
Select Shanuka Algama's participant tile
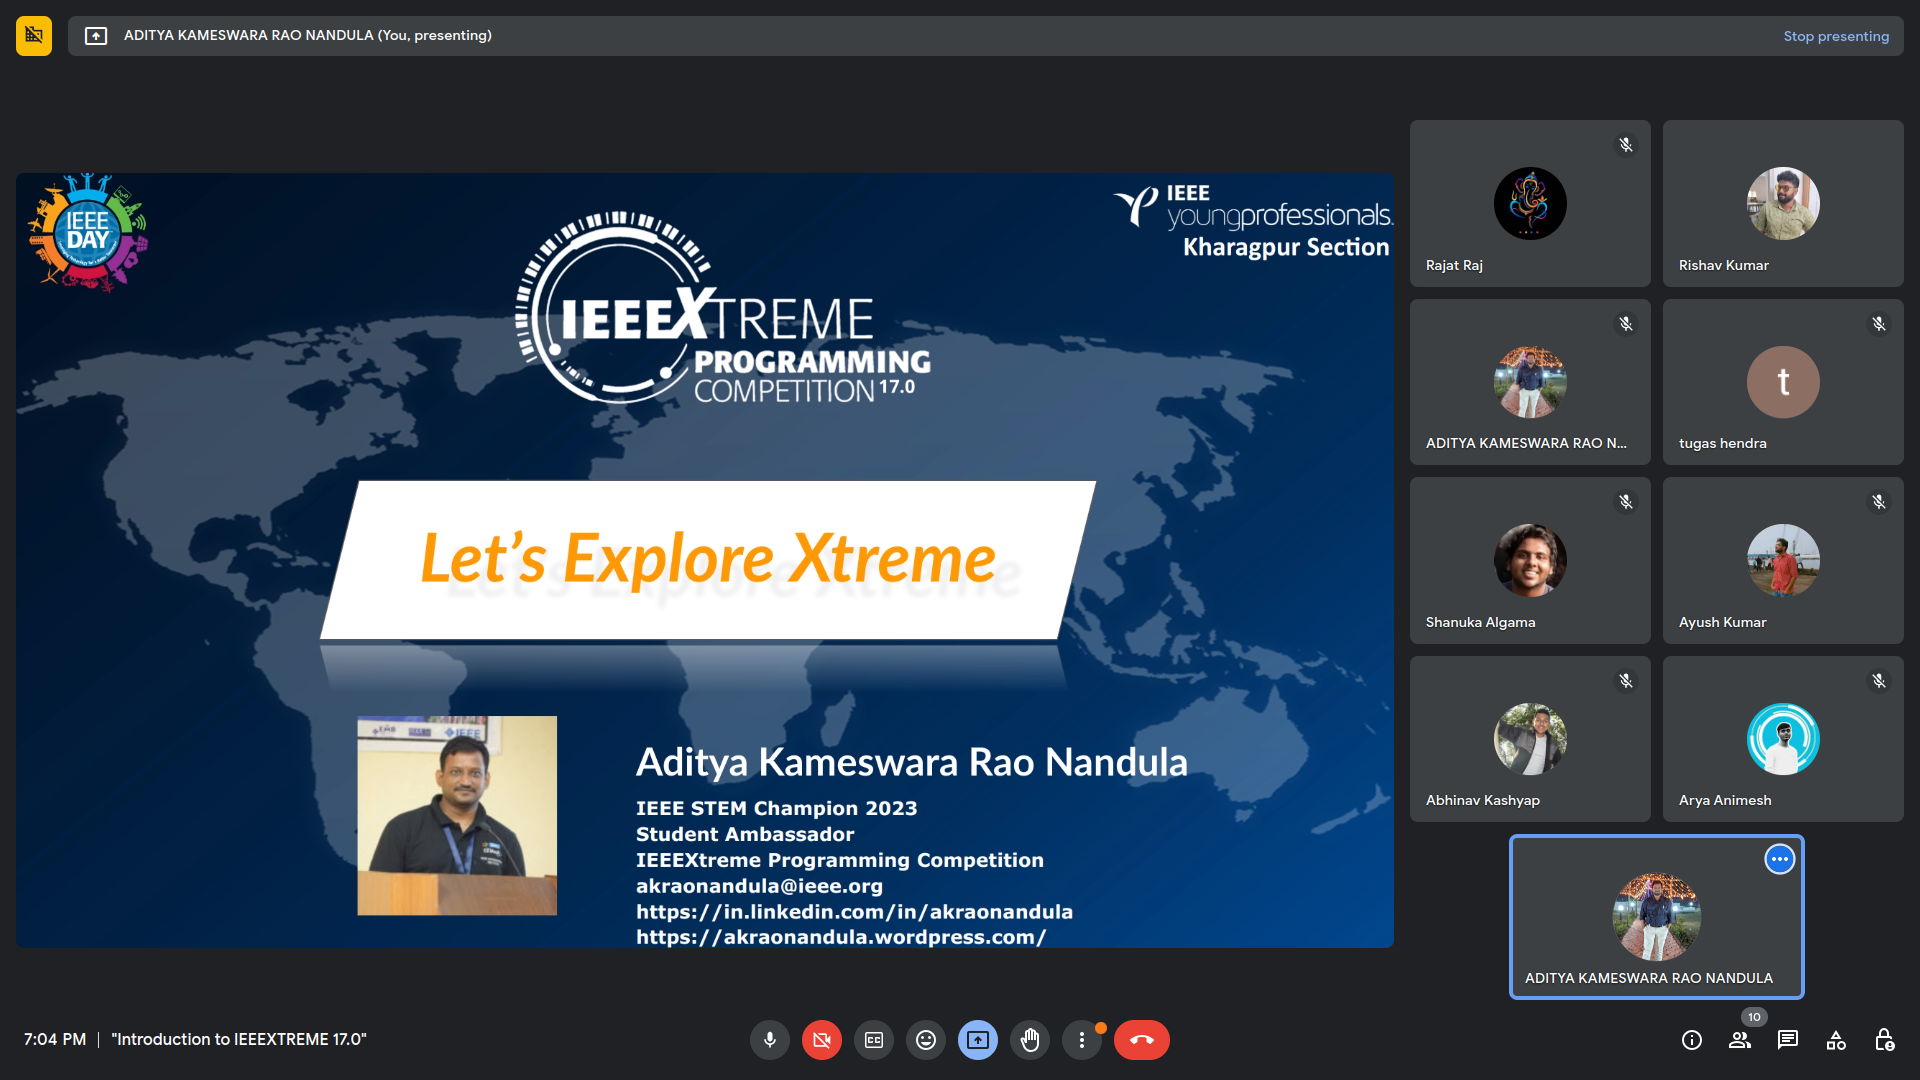pyautogui.click(x=1530, y=560)
